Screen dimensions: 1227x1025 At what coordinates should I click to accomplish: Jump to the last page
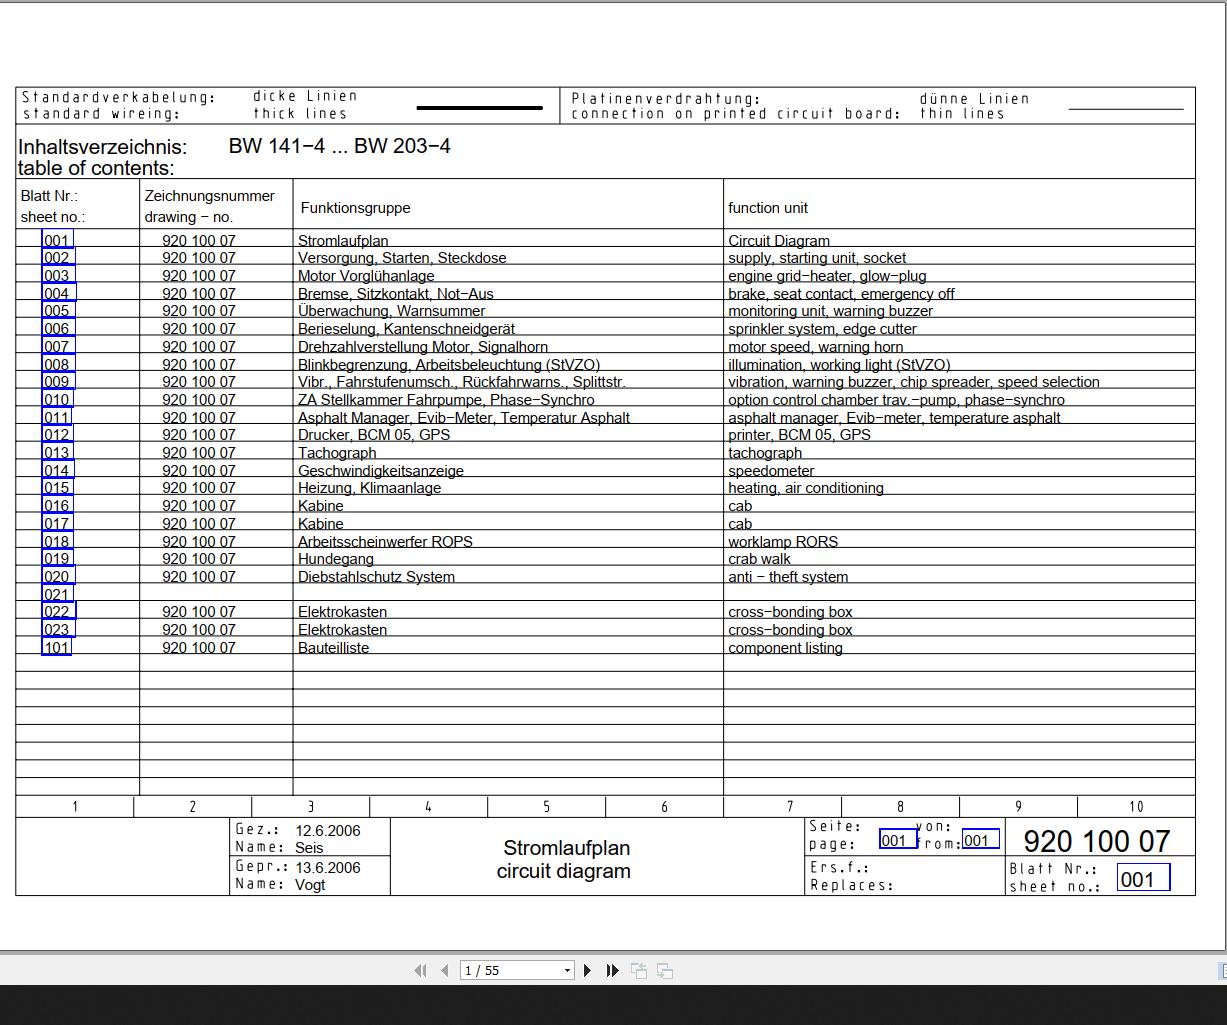[x=613, y=970]
